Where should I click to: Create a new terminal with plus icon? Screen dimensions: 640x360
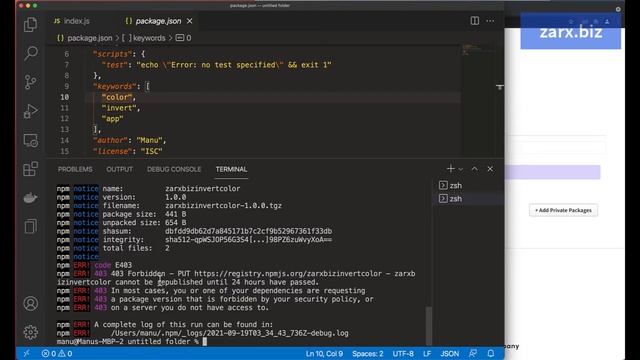[x=451, y=169]
